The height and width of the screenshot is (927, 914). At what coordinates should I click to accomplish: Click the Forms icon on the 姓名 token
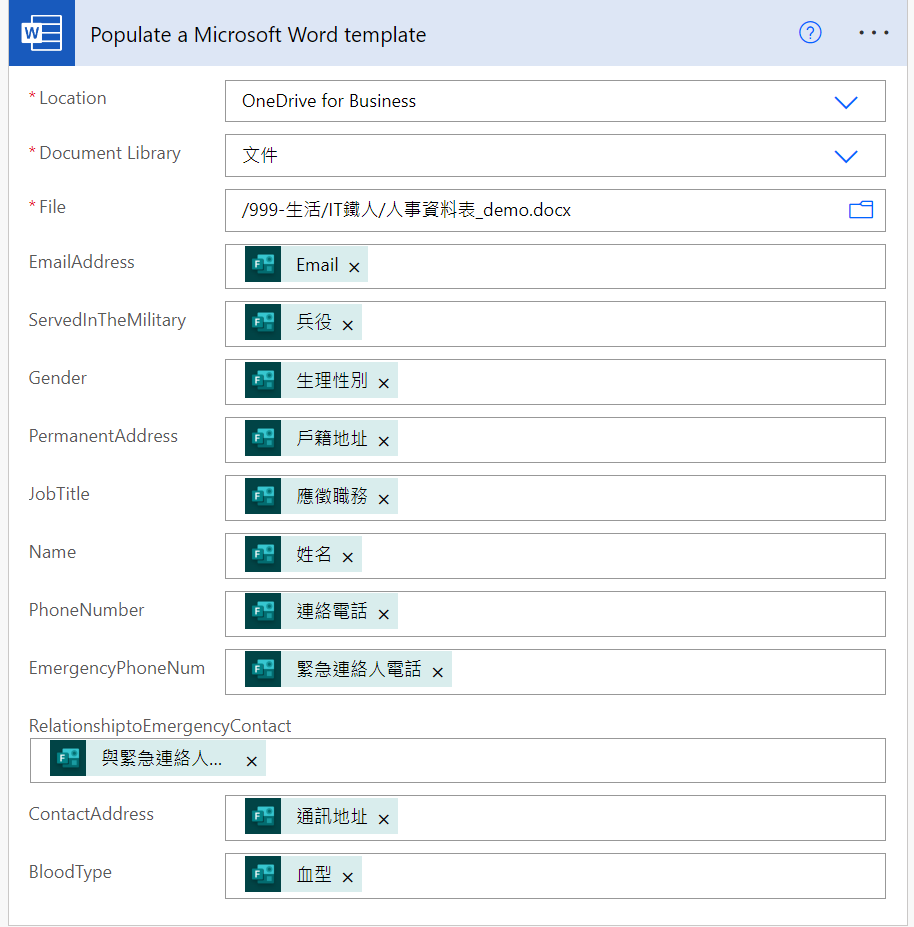pyautogui.click(x=263, y=553)
